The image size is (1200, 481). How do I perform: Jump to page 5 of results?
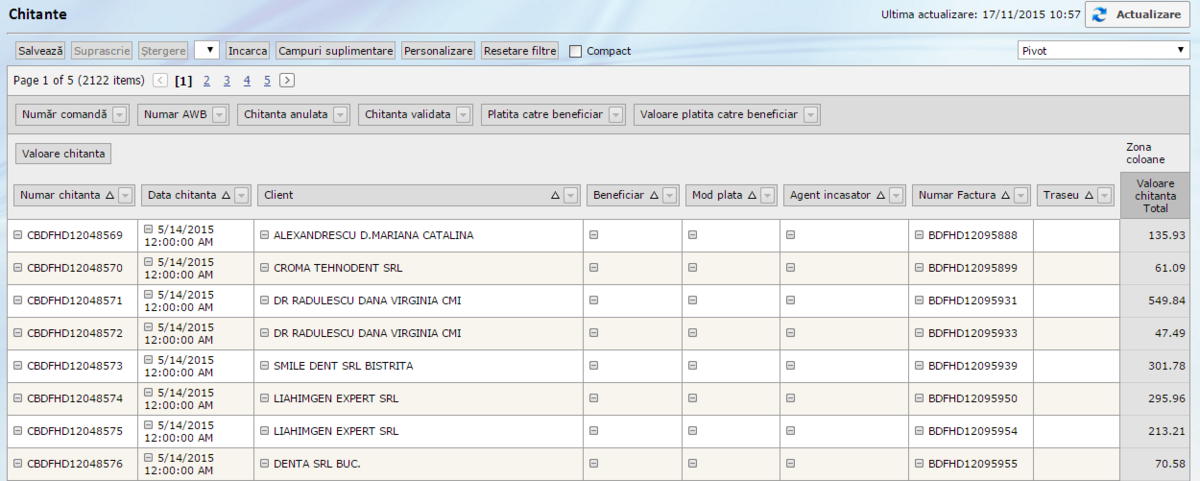(267, 80)
